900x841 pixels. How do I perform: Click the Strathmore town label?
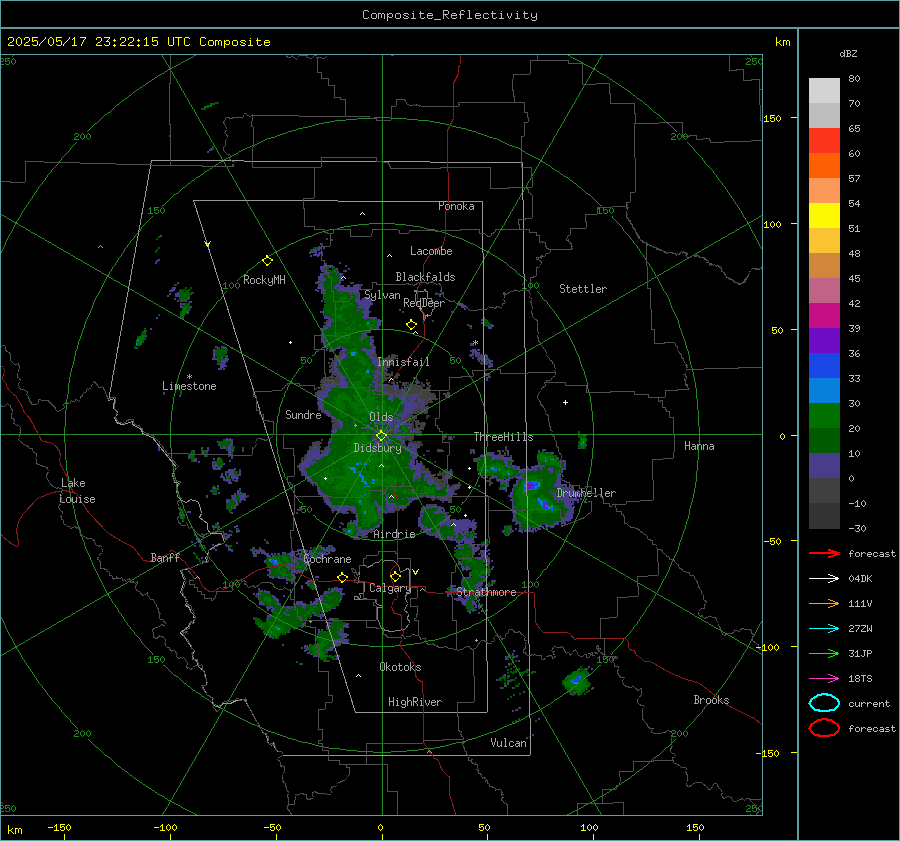(486, 592)
